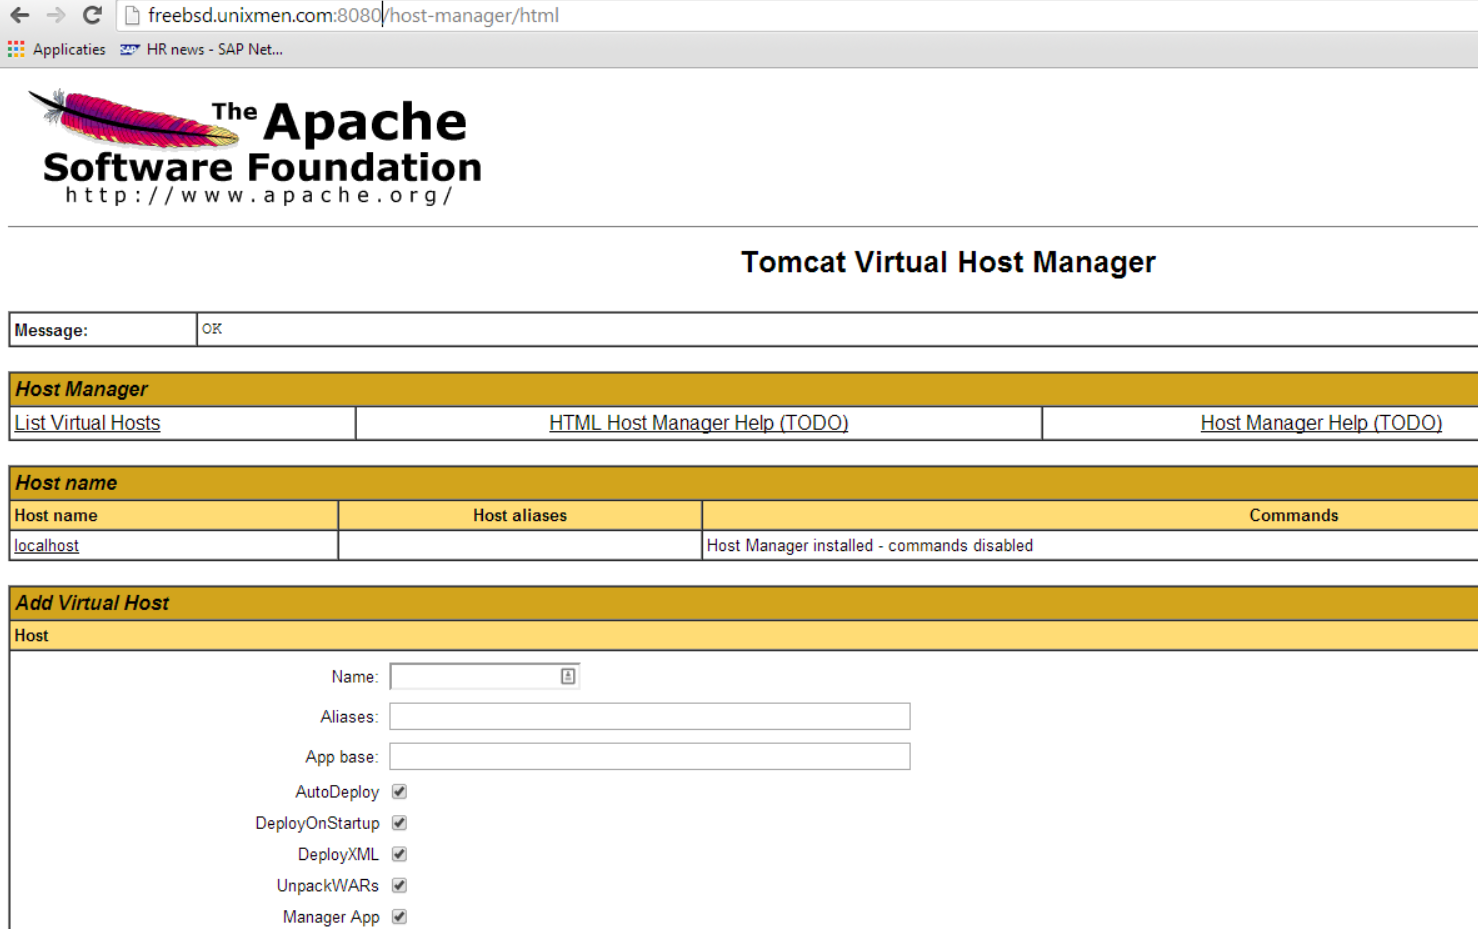The image size is (1478, 929).
Task: Open the Applicaties bookmark label
Action: pos(69,49)
